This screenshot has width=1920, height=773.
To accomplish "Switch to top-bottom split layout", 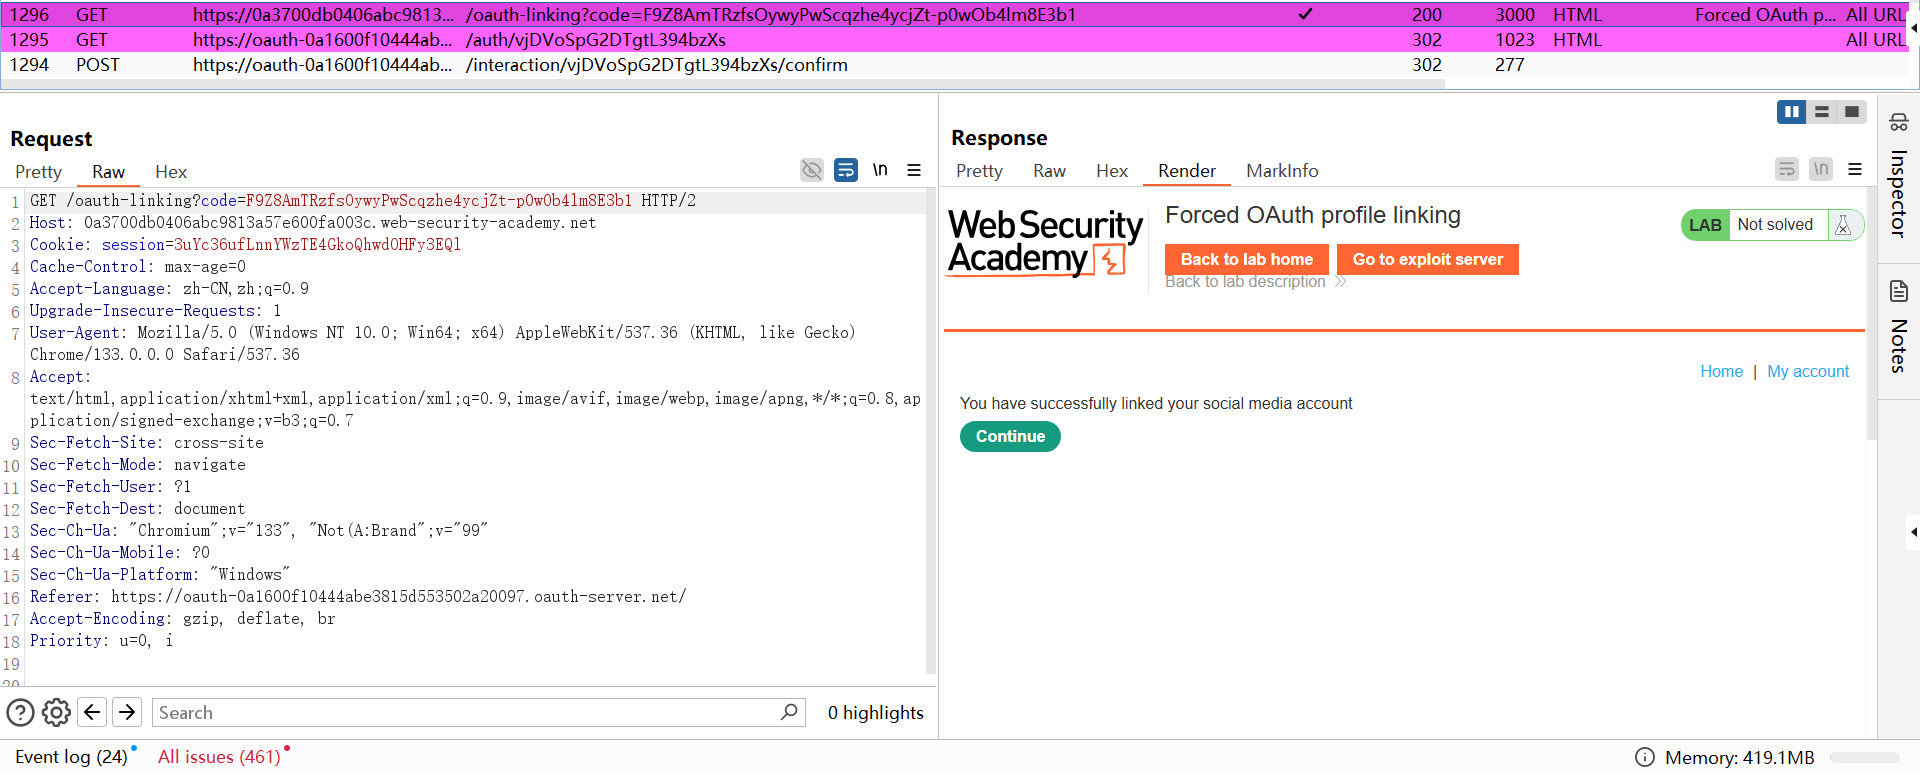I will pyautogui.click(x=1822, y=112).
